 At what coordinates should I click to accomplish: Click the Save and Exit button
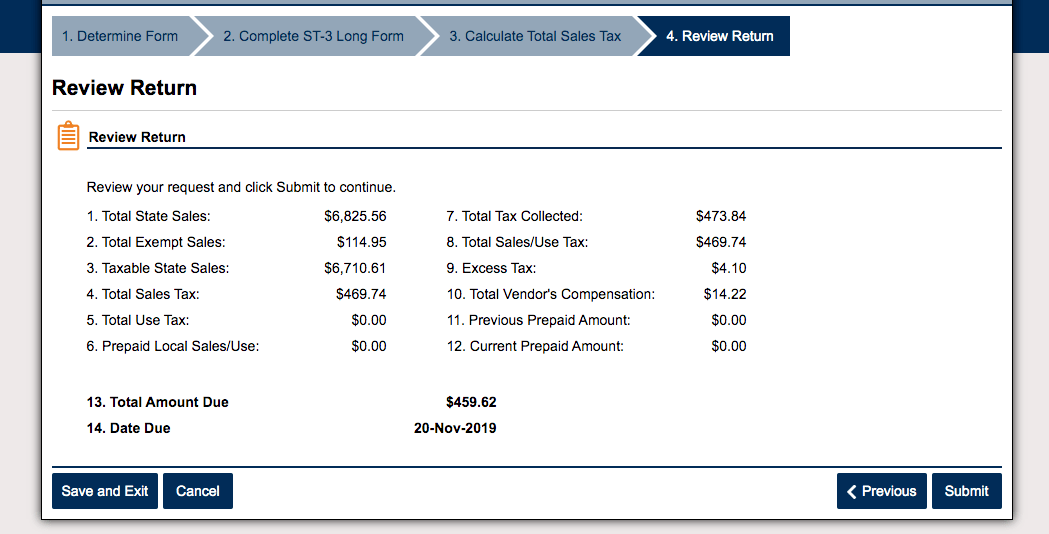click(x=105, y=491)
